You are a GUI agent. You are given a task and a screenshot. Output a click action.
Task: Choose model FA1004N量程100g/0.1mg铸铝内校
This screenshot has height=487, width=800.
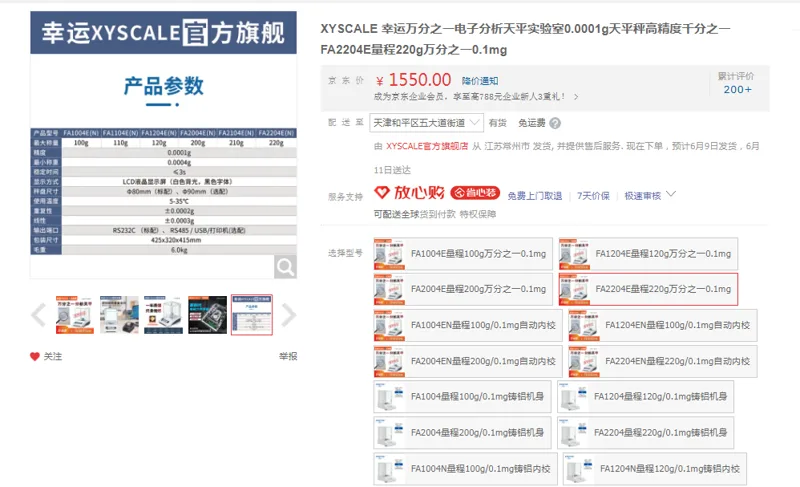tap(465, 469)
